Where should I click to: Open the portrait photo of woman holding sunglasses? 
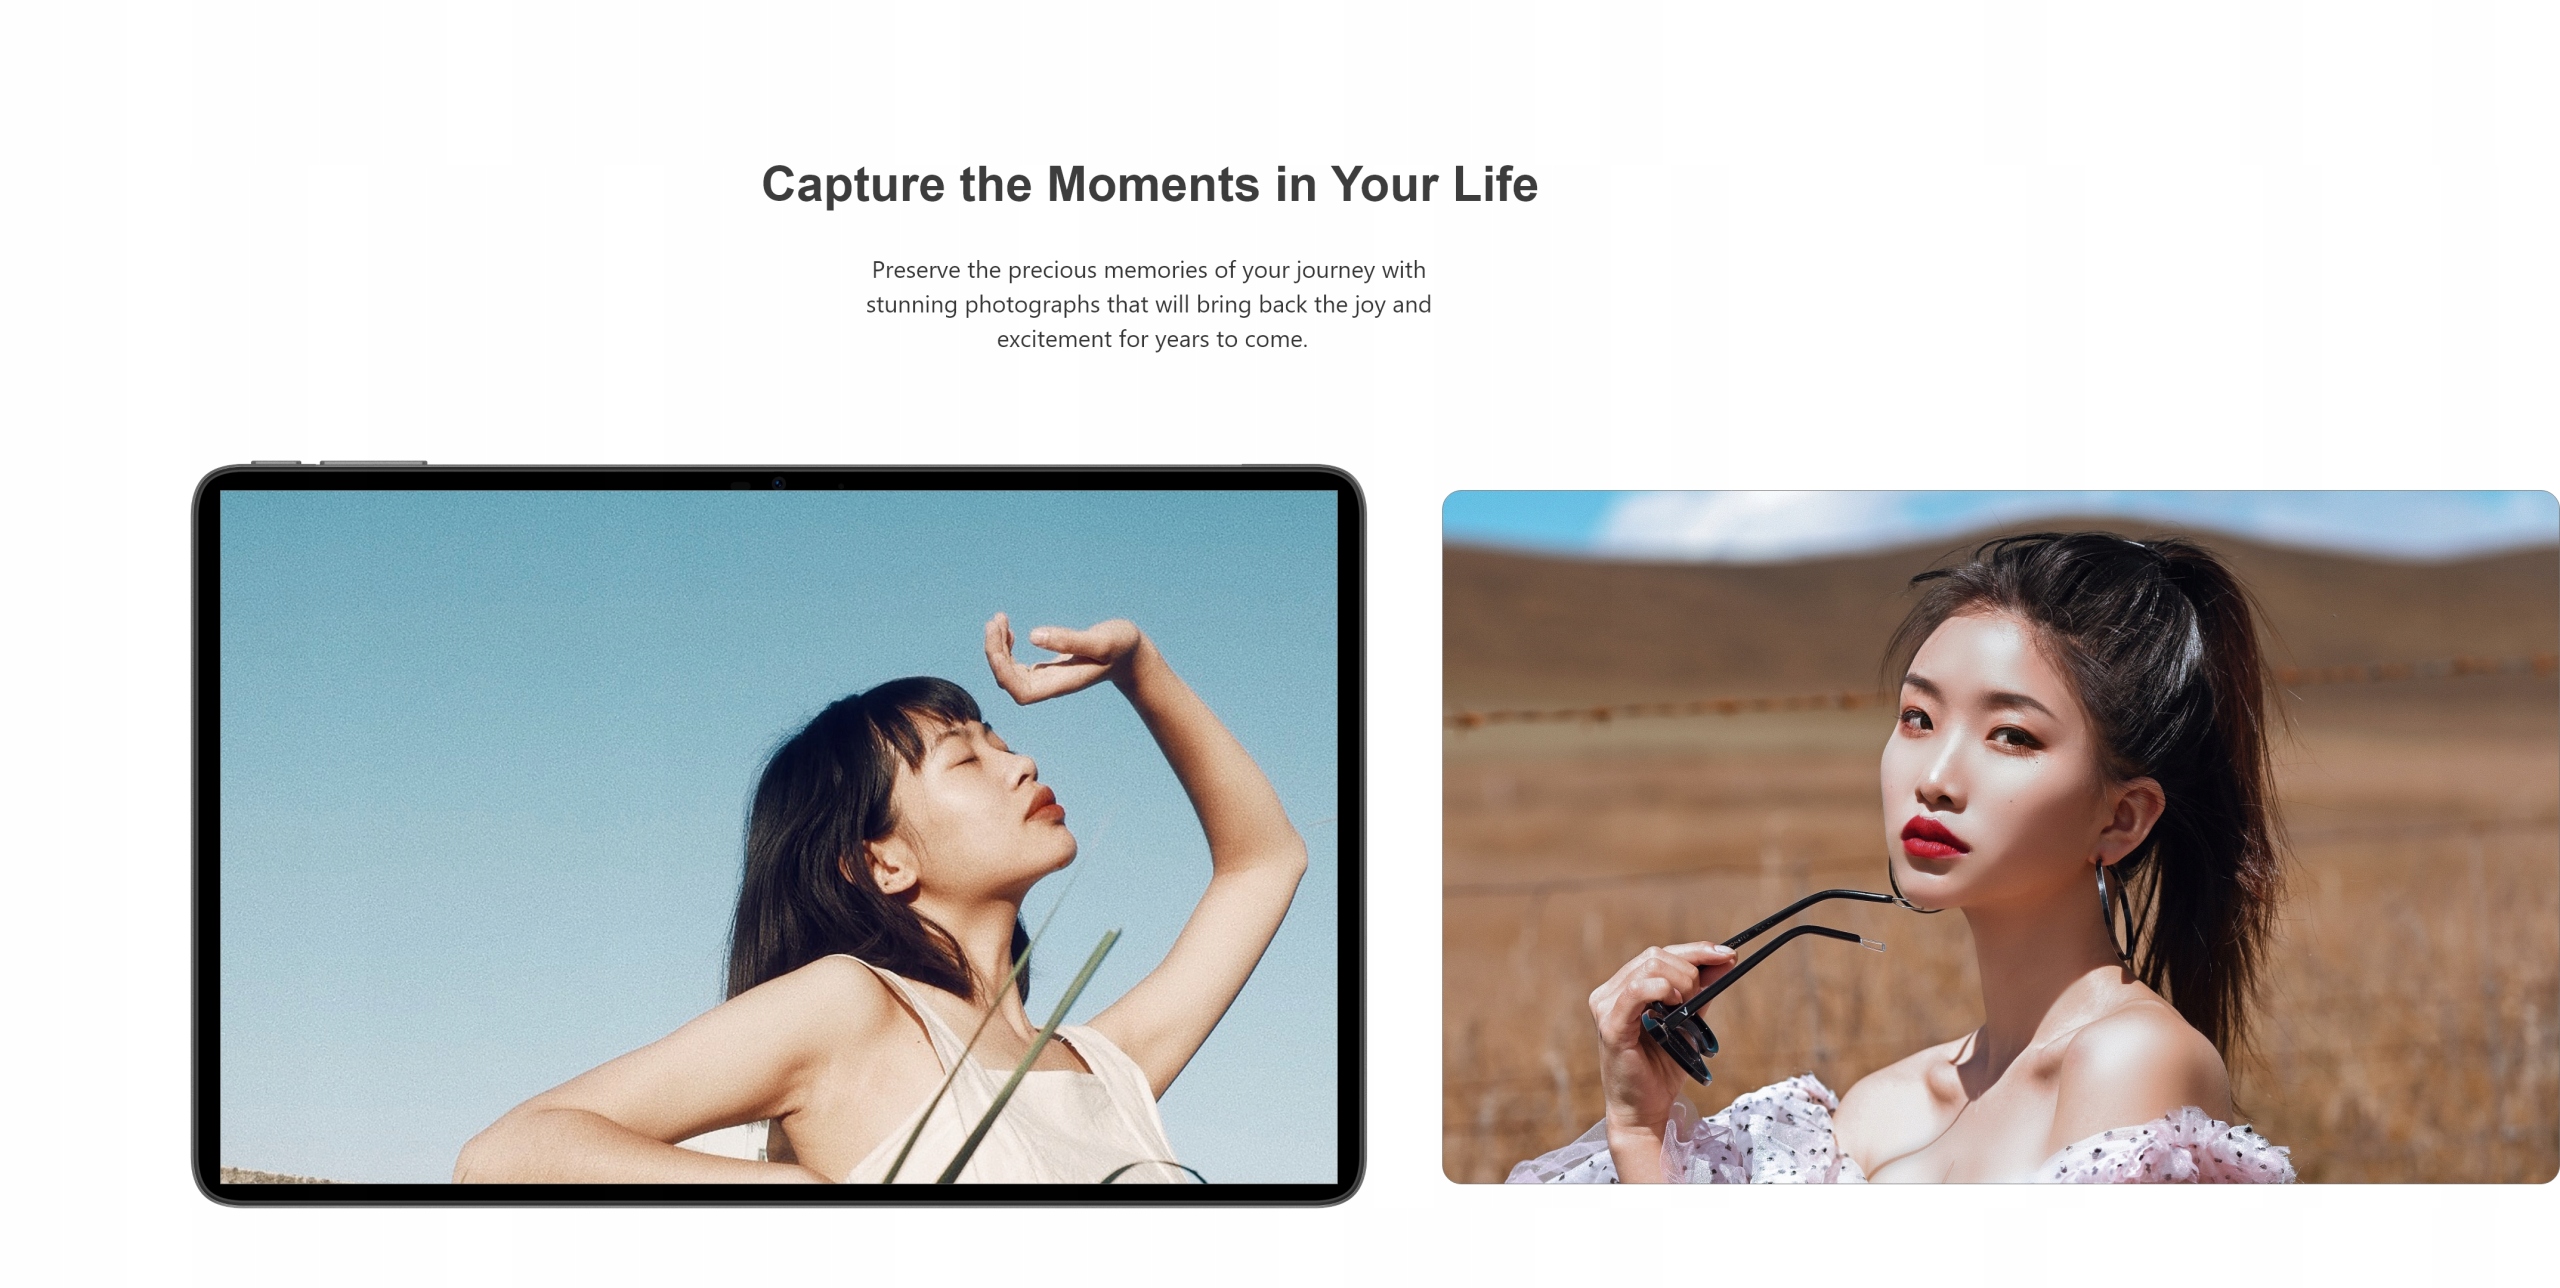[x=2000, y=837]
